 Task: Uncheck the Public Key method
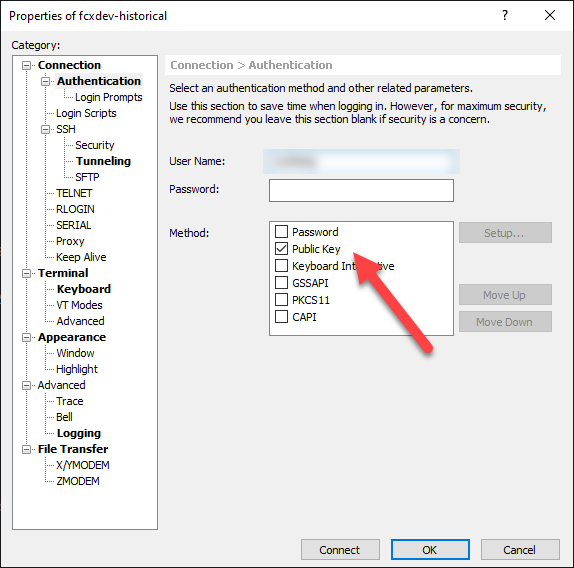coord(281,249)
